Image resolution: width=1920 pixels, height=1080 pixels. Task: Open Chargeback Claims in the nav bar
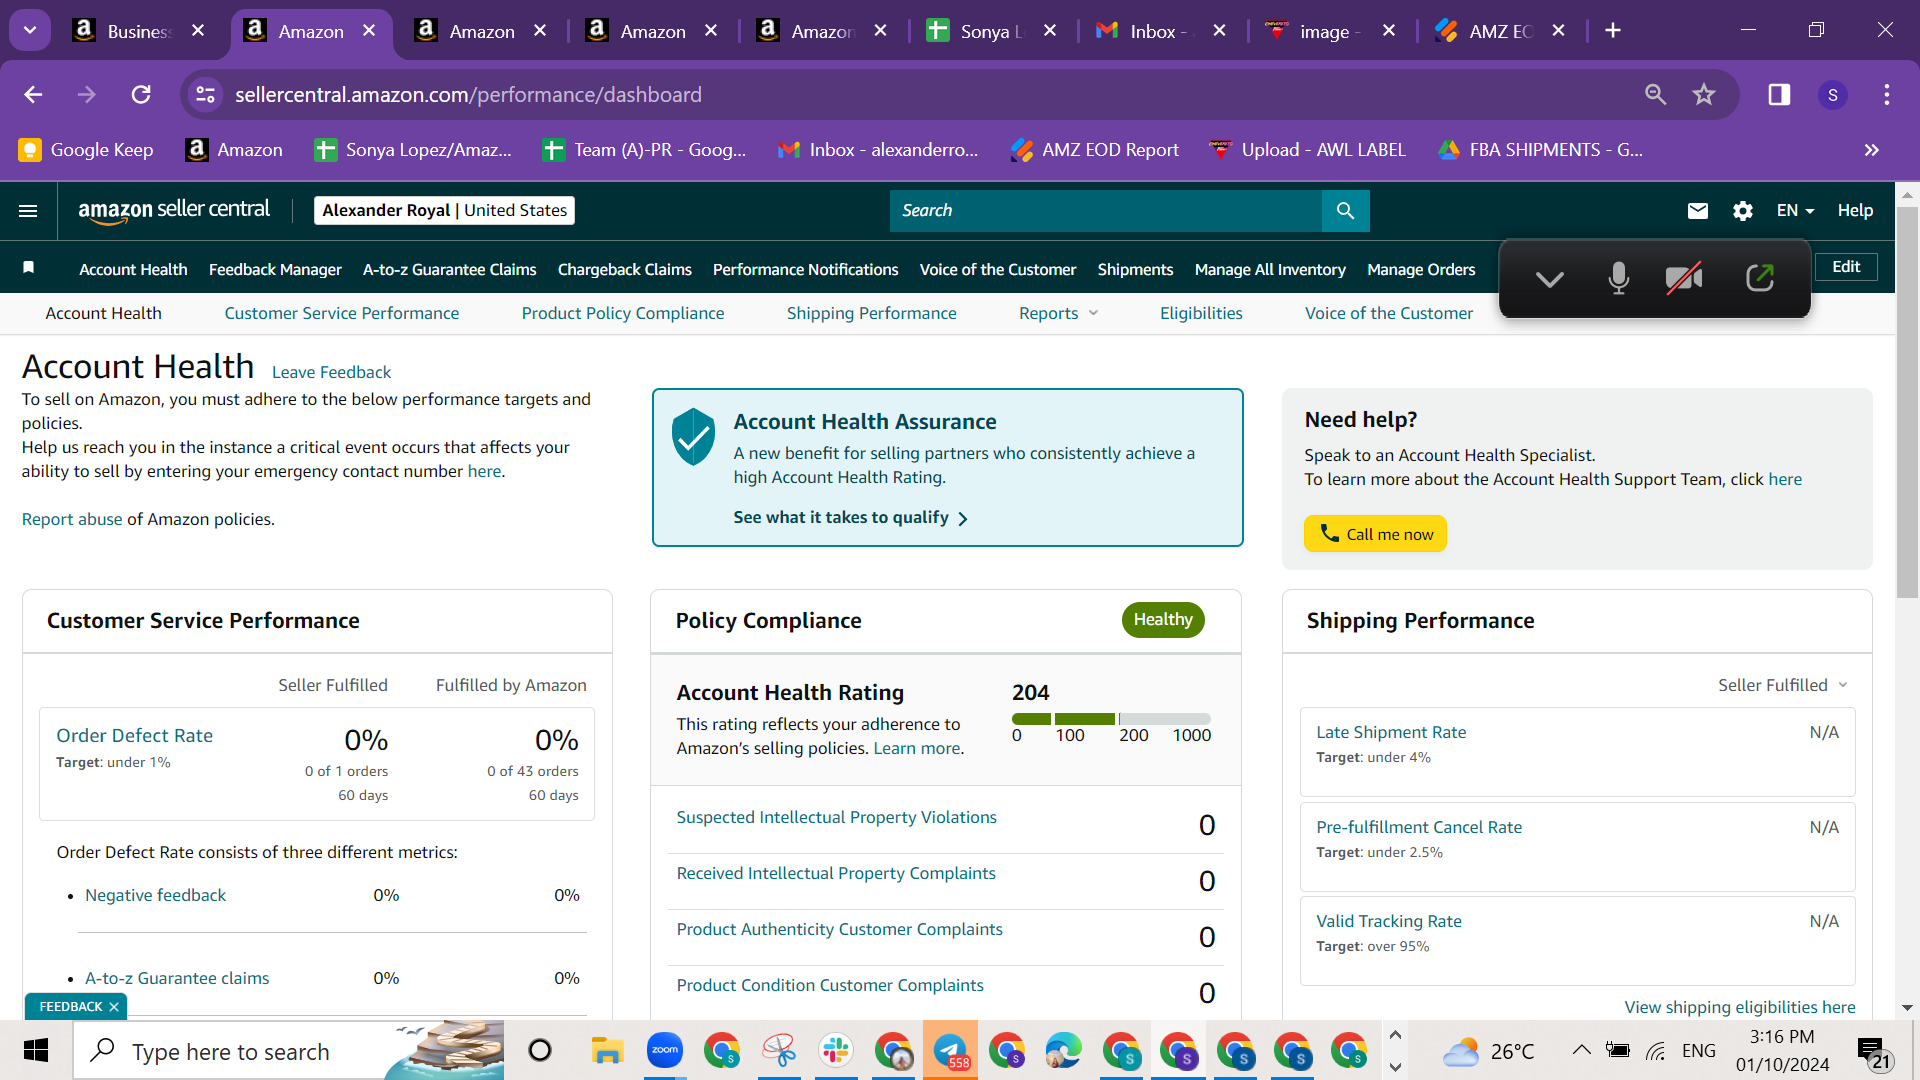[625, 269]
